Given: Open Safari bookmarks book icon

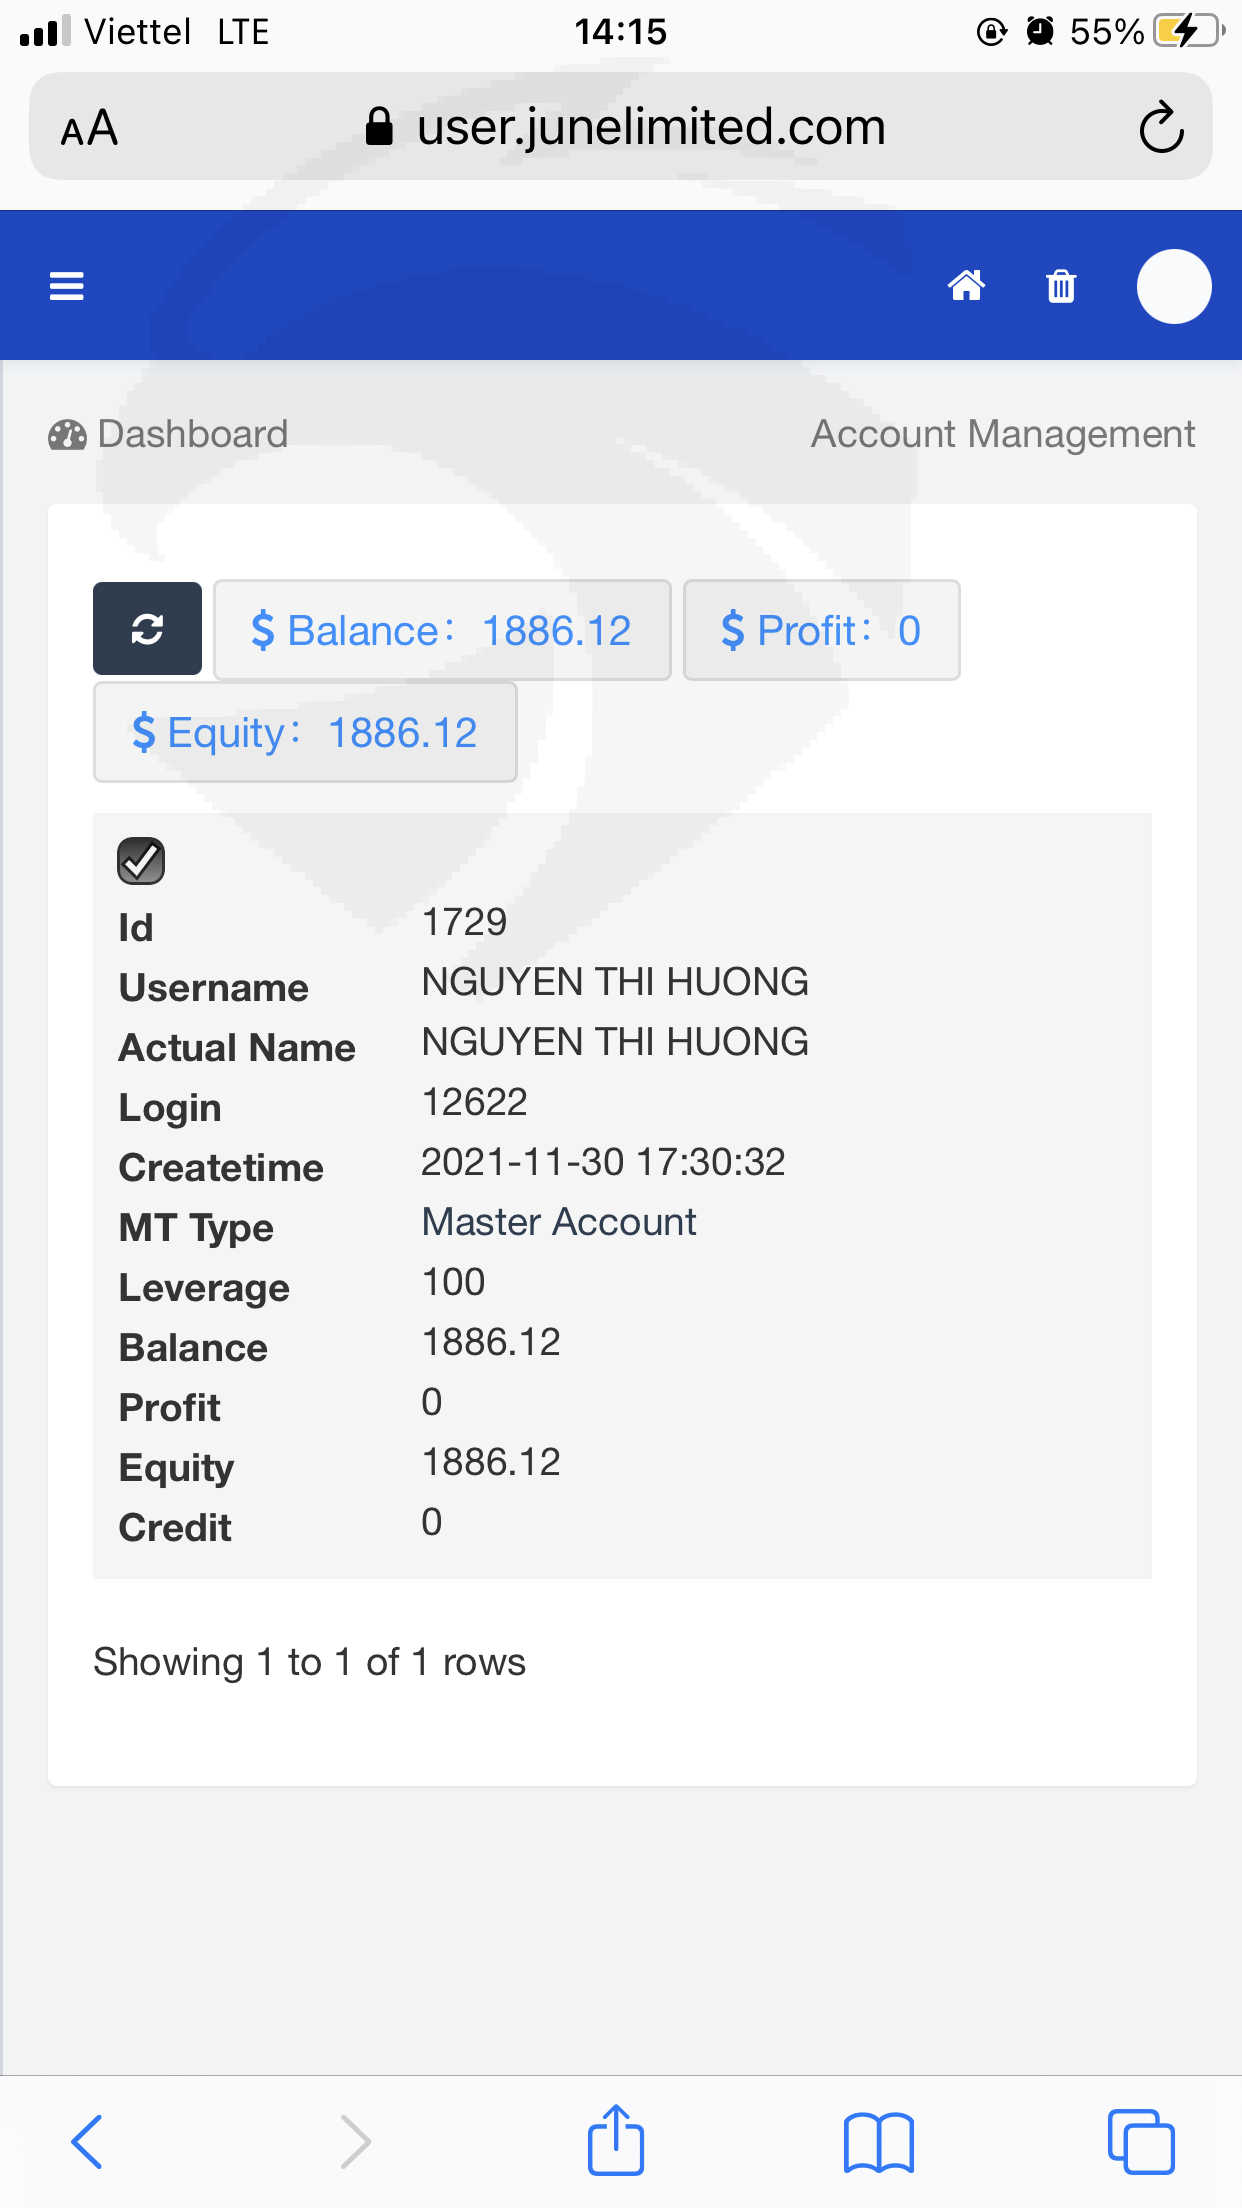Looking at the screenshot, I should point(878,2142).
